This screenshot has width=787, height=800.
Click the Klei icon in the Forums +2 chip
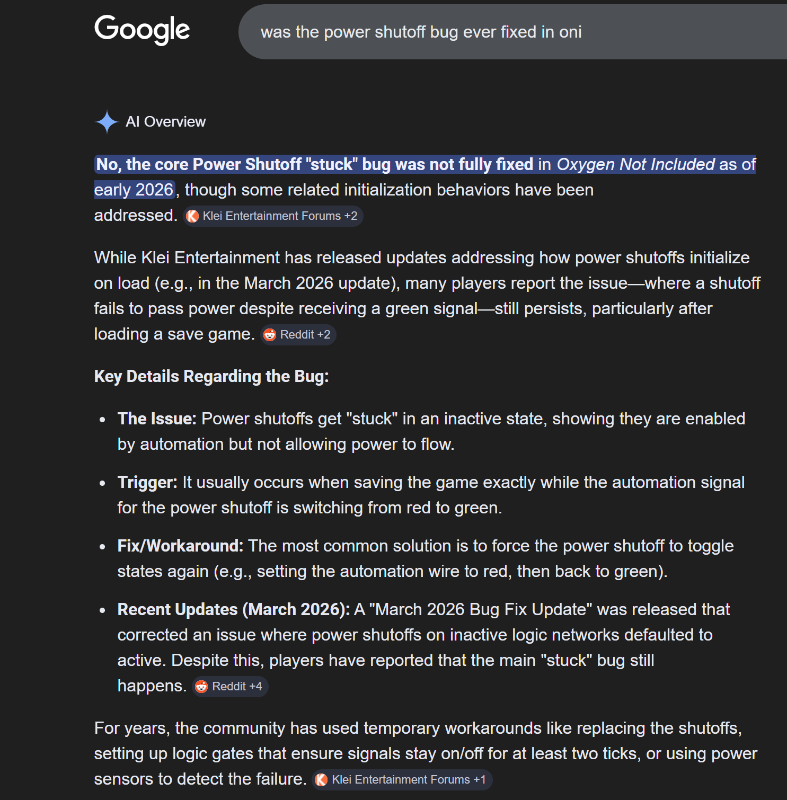click(x=193, y=216)
